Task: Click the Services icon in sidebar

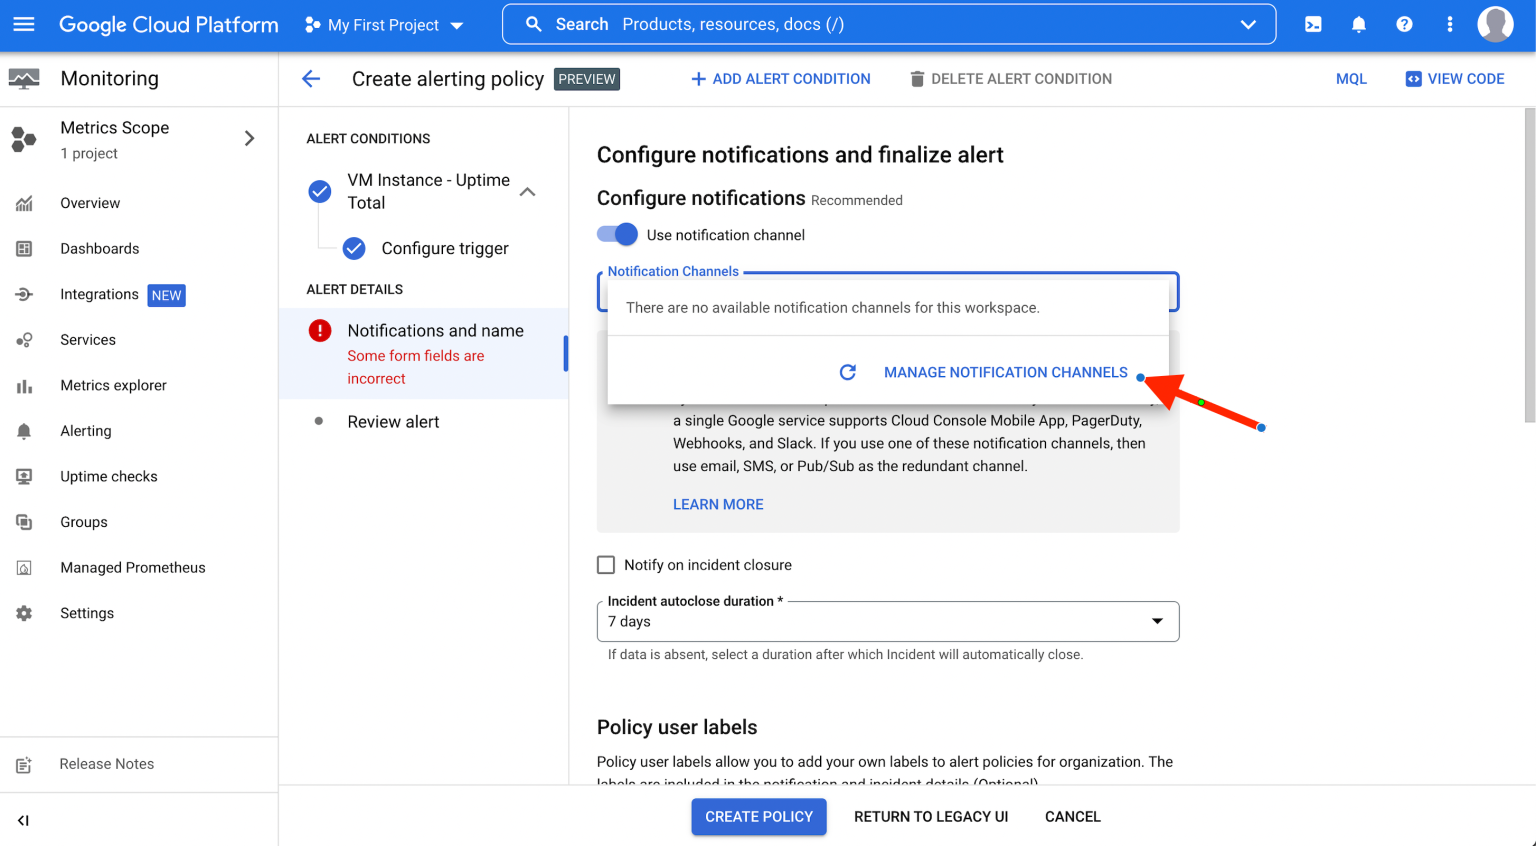Action: [24, 340]
